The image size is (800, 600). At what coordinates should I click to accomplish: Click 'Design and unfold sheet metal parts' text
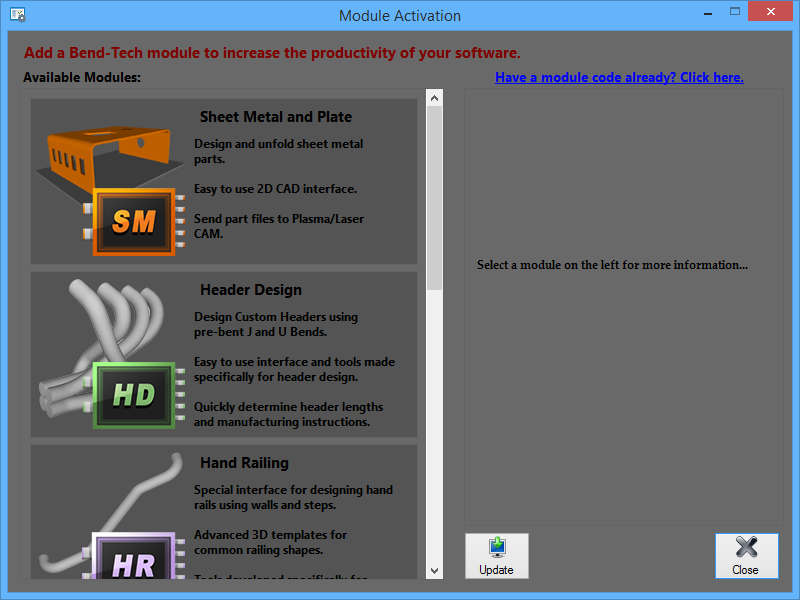pos(278,151)
